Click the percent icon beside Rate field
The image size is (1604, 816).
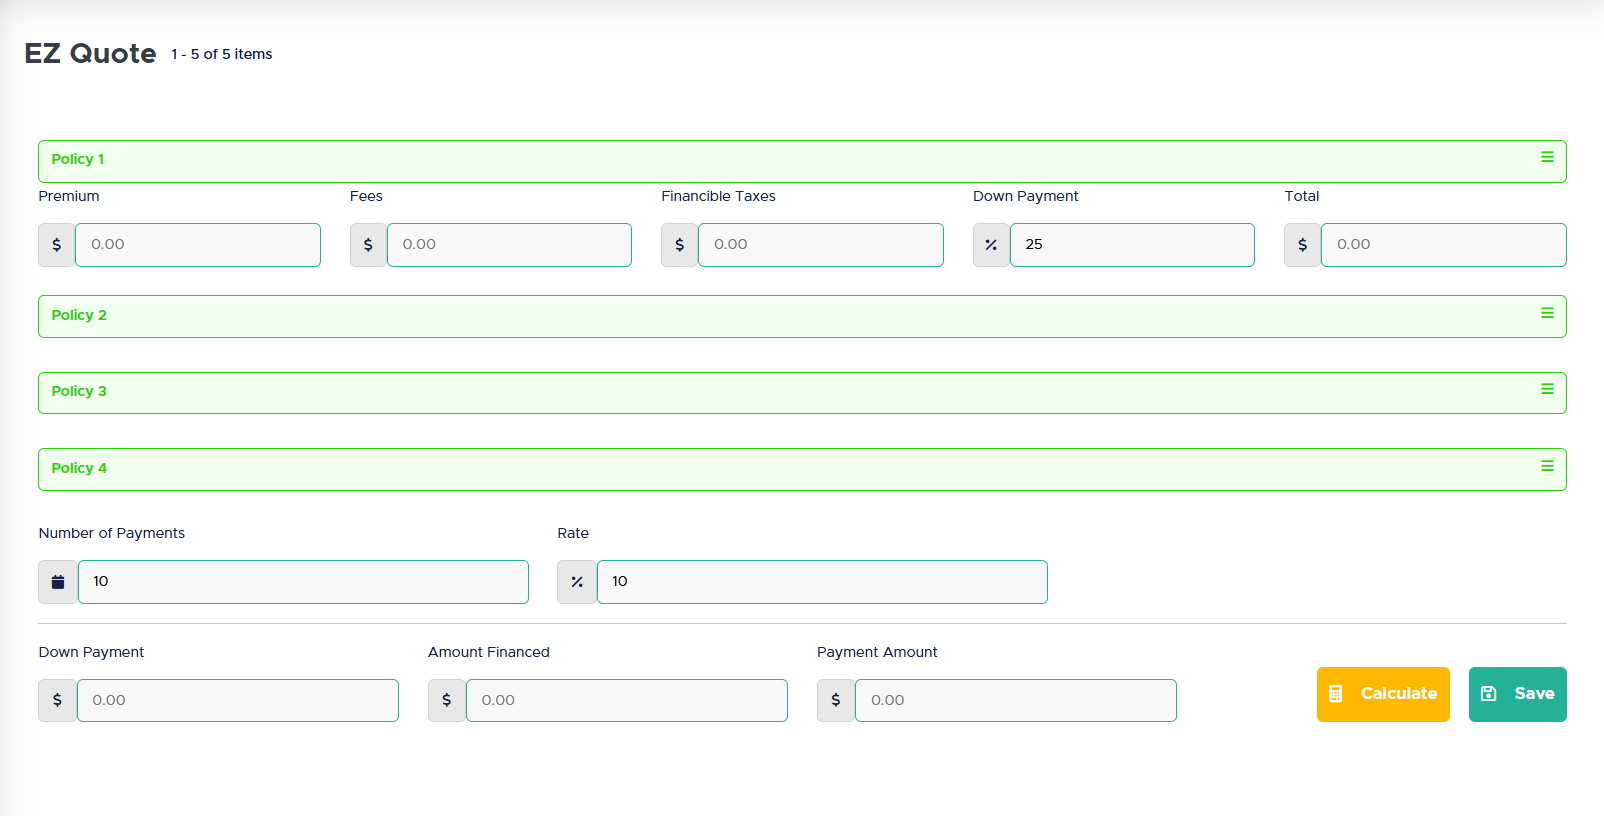577,582
